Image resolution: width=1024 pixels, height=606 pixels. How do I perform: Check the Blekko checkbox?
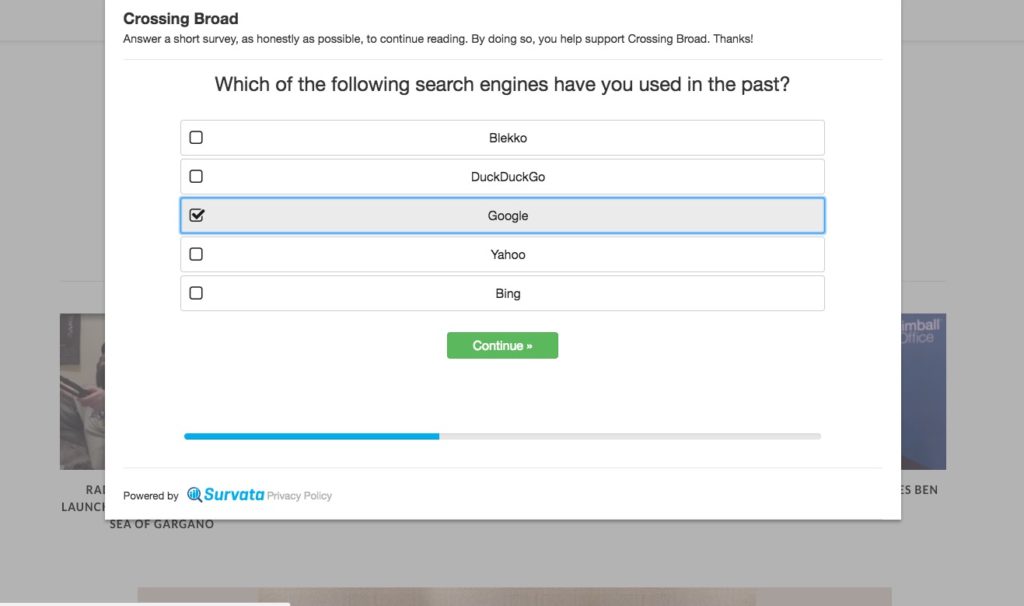point(196,138)
